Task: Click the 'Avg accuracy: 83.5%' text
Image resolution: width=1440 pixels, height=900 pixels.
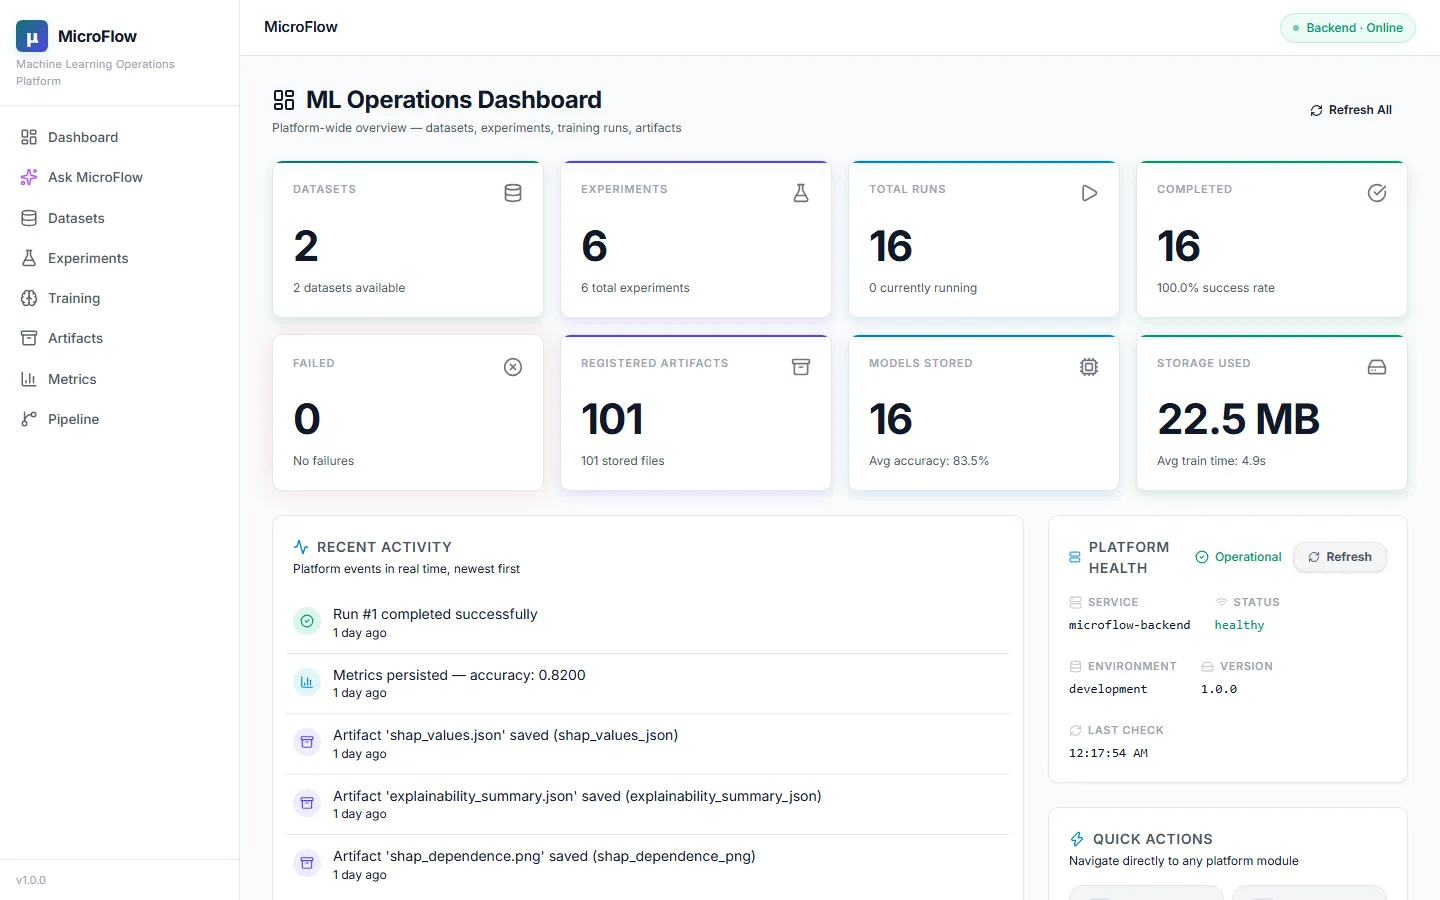Action: tap(929, 461)
